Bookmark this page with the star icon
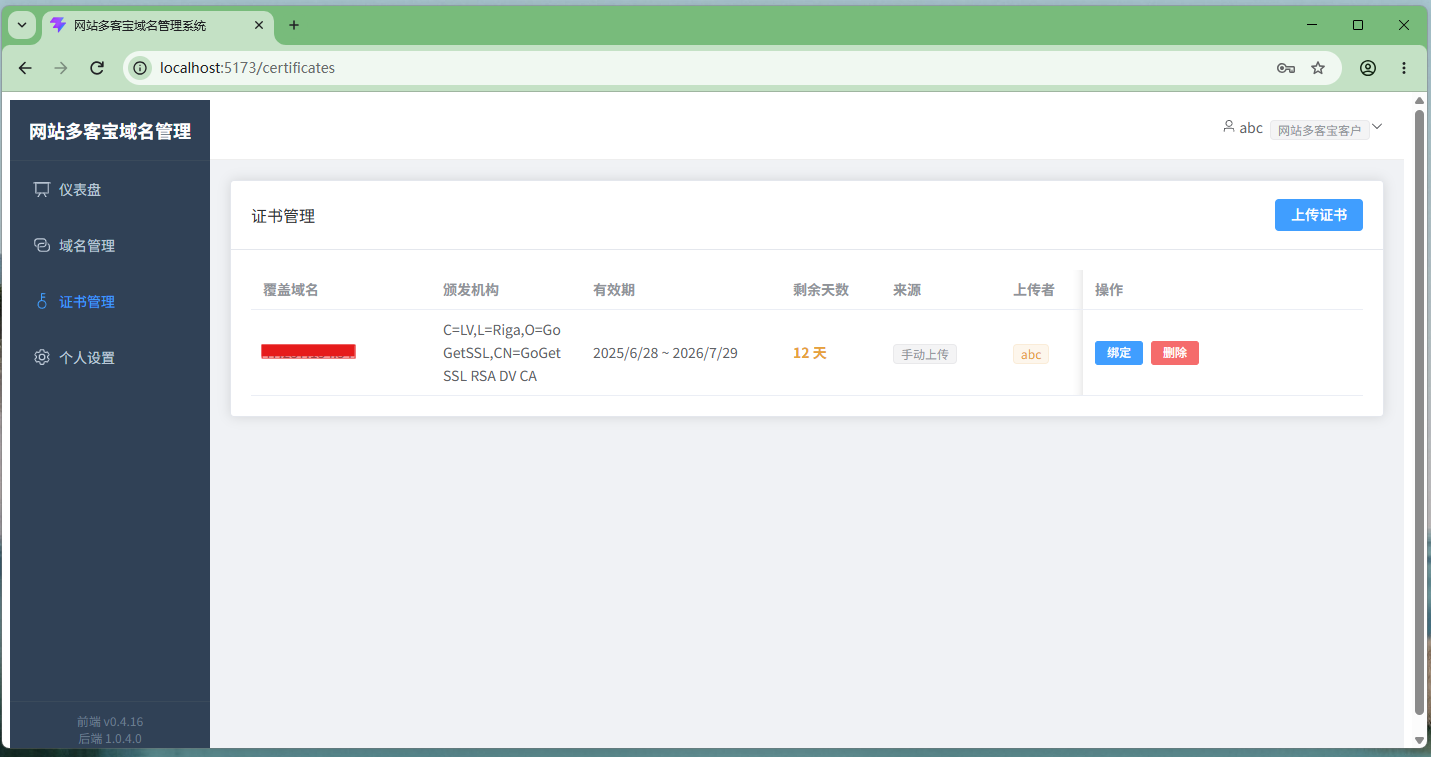Screen dimensions: 1431x757 pos(1318,68)
